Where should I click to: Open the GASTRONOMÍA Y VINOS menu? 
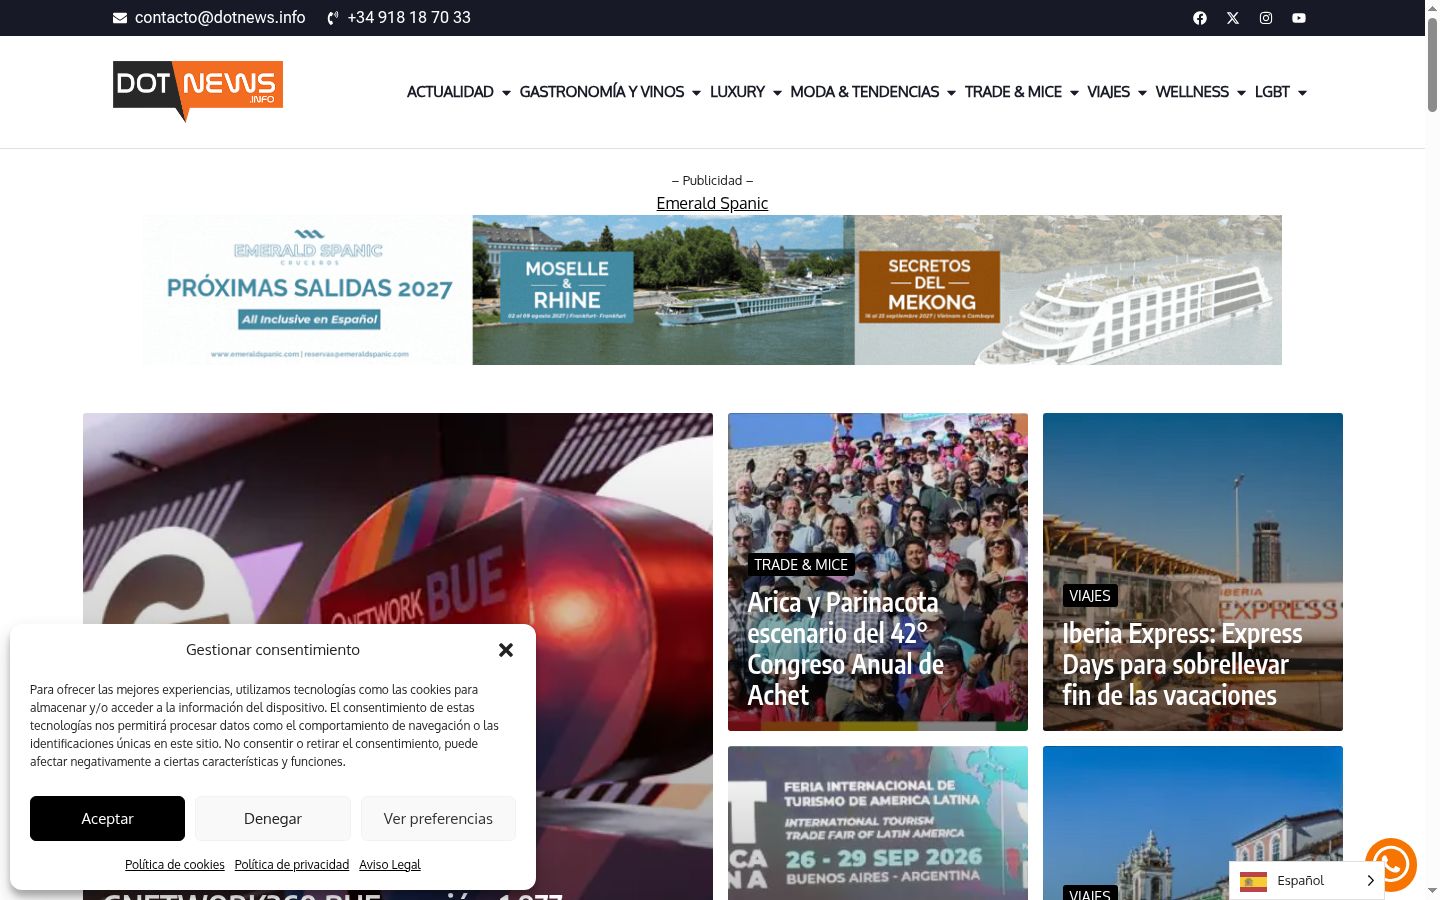coord(602,92)
